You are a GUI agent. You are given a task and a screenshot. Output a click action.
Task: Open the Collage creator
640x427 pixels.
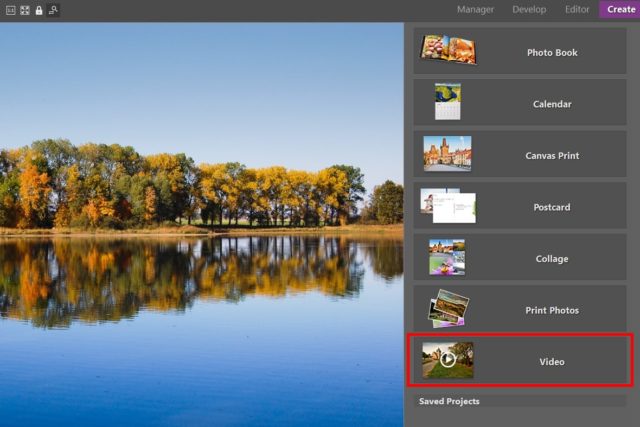tap(520, 257)
